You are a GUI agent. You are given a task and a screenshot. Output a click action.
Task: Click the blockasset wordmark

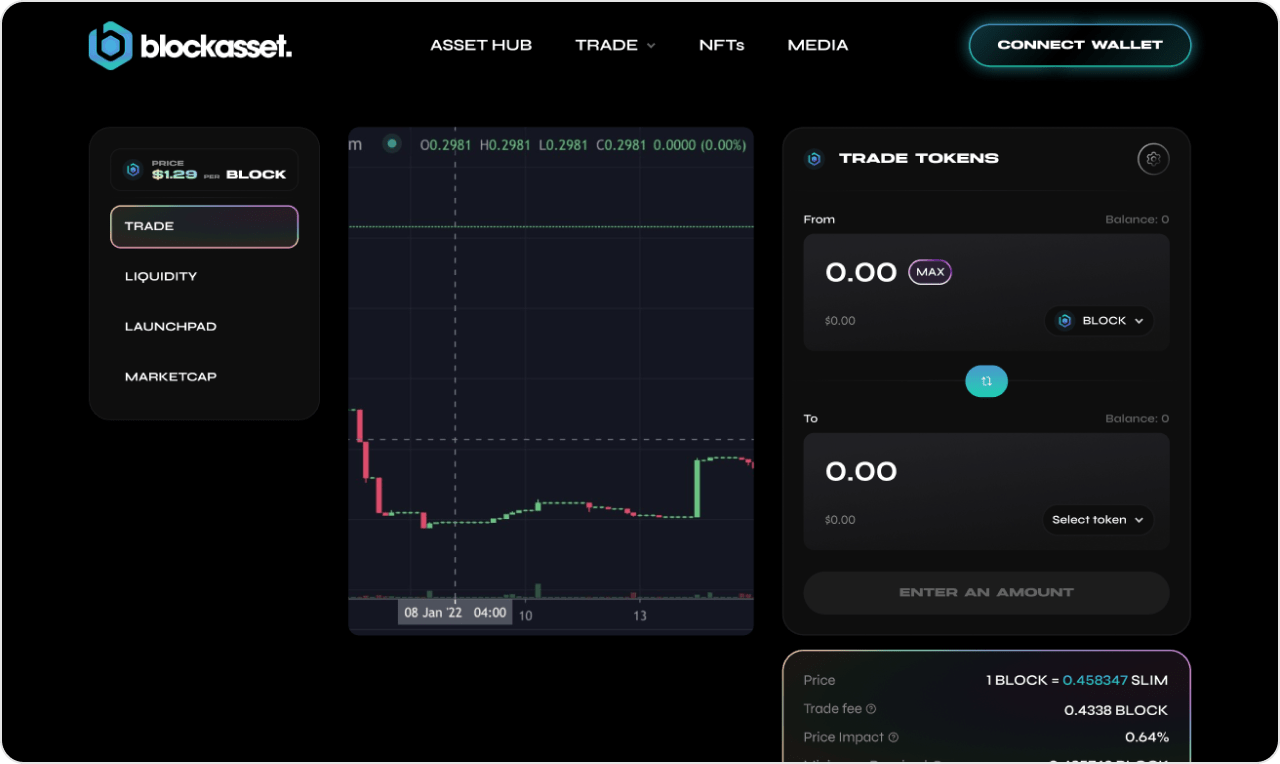[x=216, y=47]
